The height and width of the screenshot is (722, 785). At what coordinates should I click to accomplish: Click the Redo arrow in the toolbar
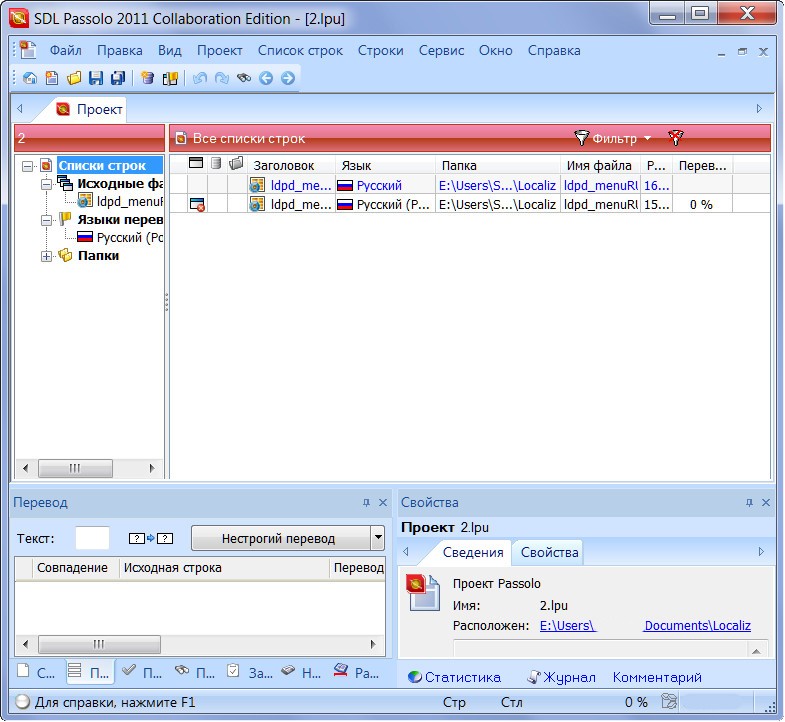pyautogui.click(x=222, y=78)
